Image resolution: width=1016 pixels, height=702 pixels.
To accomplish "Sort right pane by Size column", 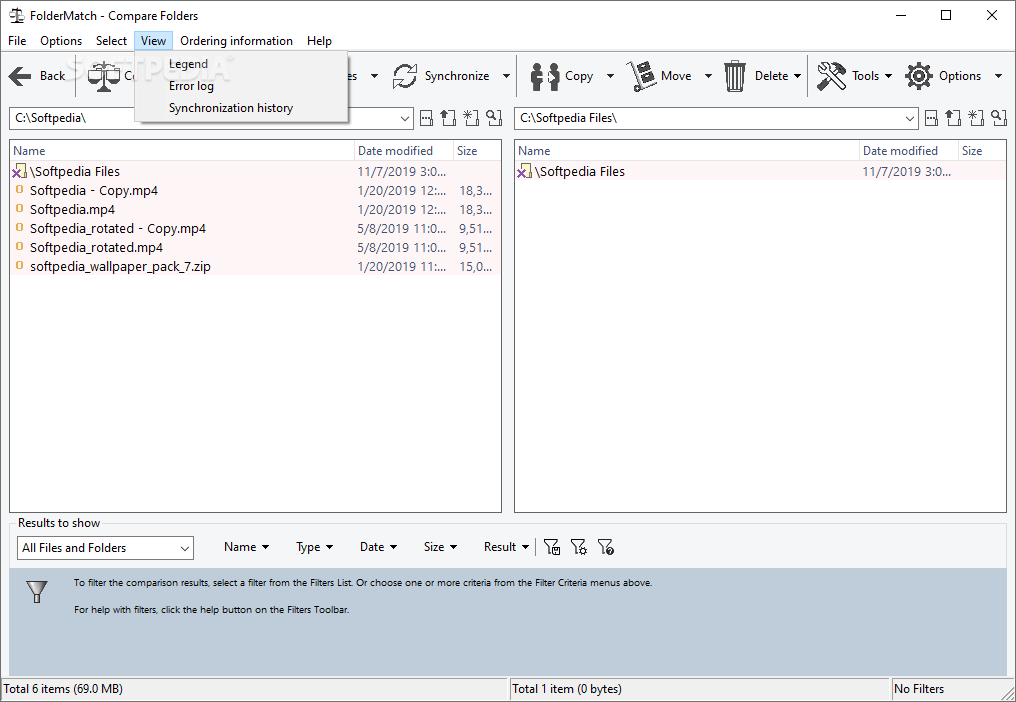I will click(x=982, y=150).
